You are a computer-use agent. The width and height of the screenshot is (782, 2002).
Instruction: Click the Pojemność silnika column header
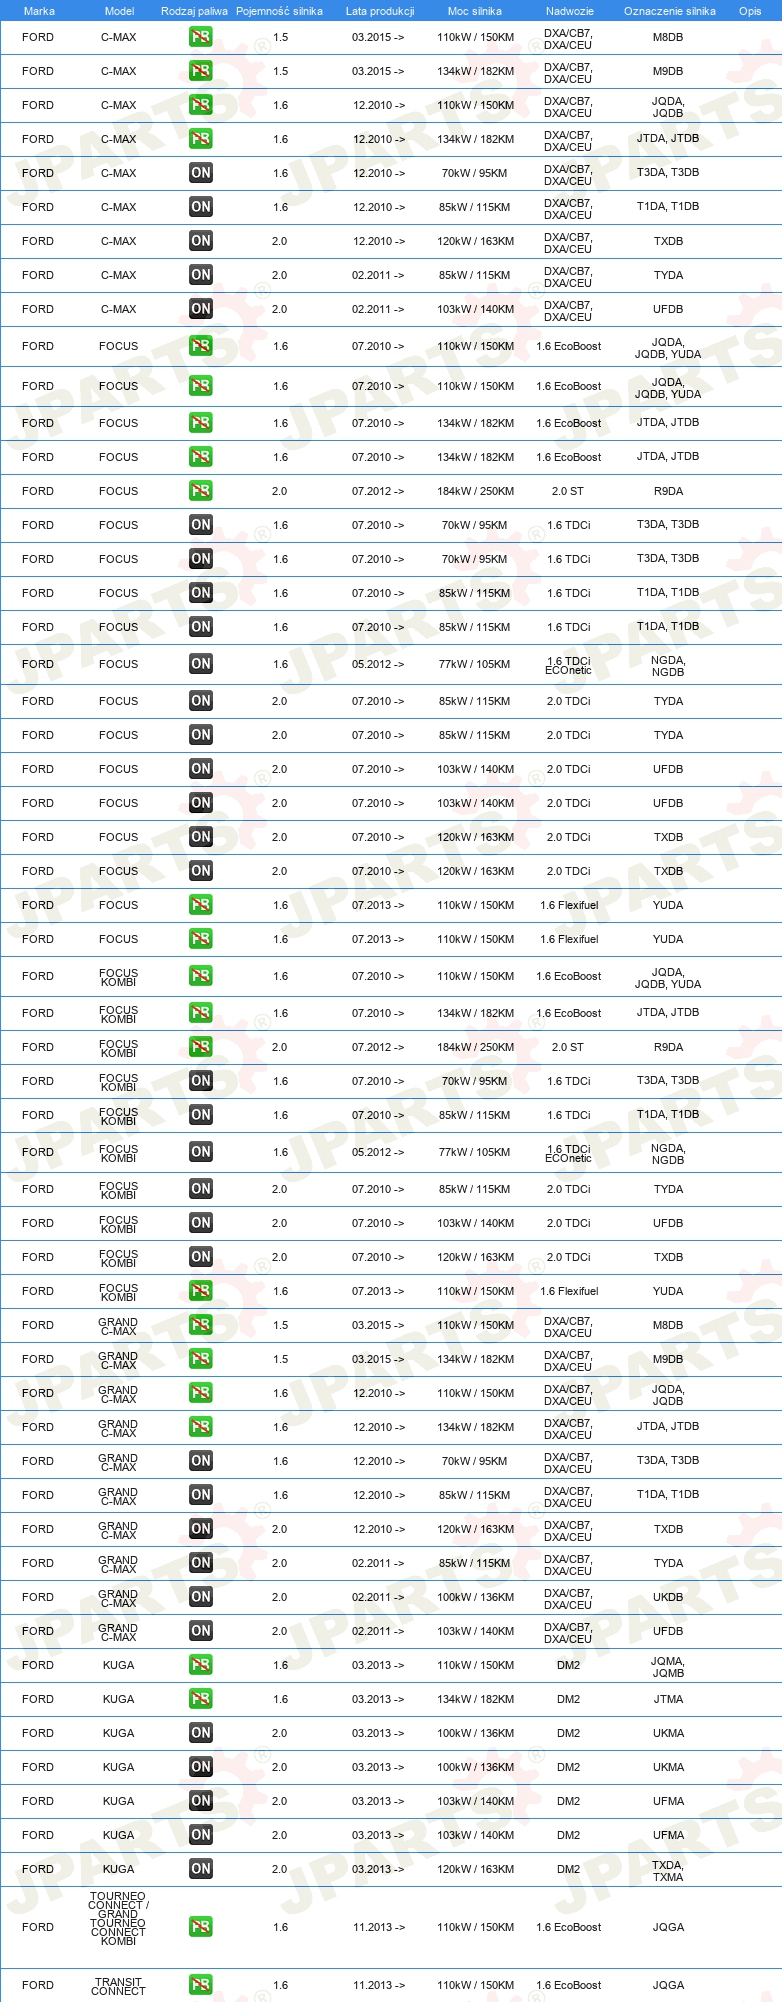(279, 11)
